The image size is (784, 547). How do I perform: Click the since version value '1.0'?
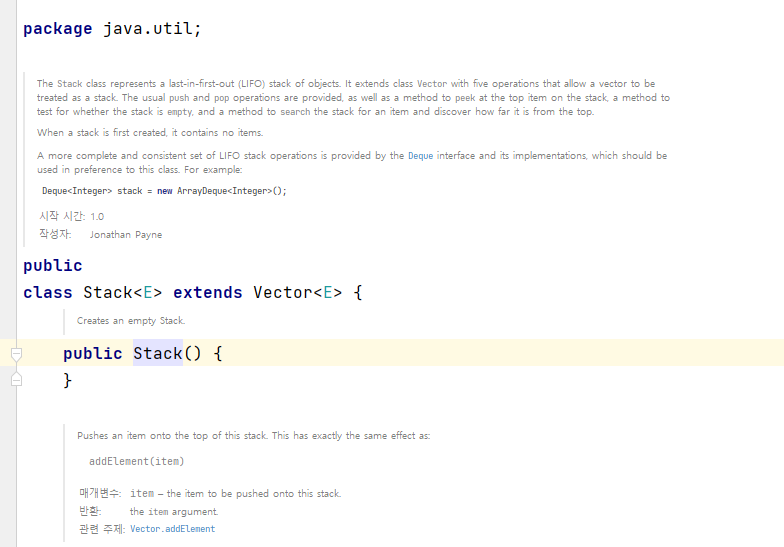coord(97,217)
